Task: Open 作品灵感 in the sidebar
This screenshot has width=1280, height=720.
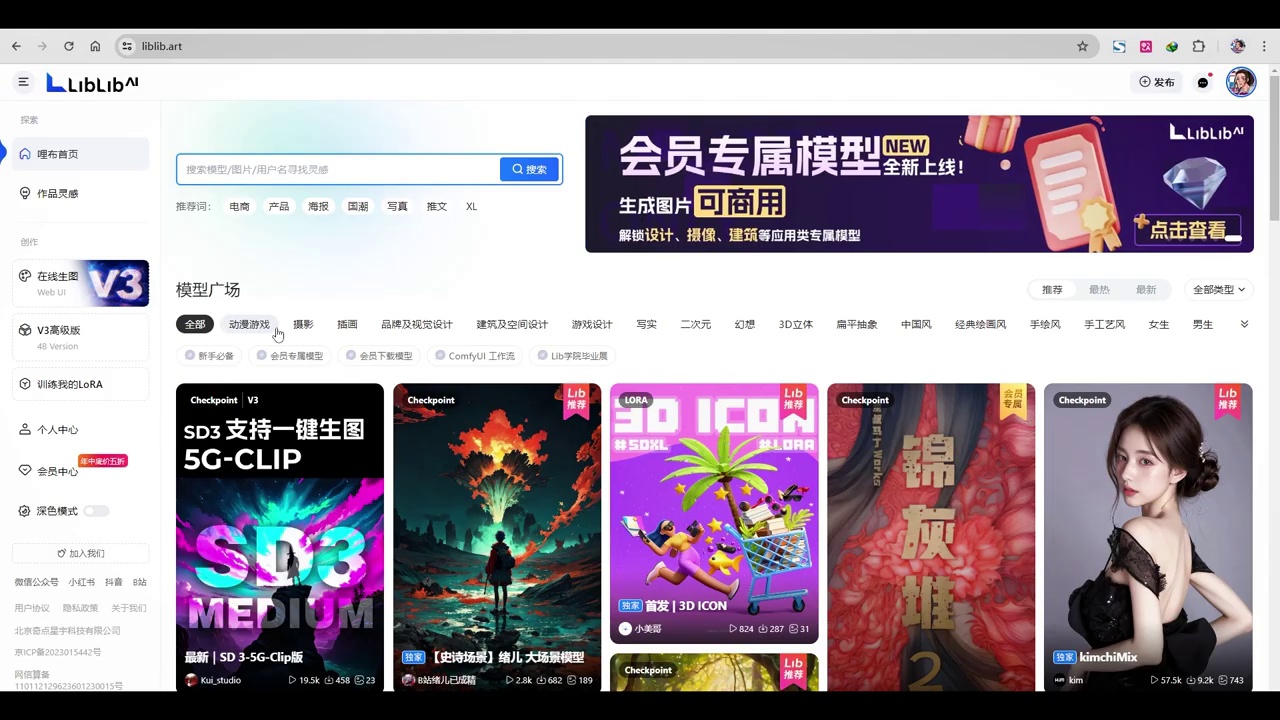Action: 80,193
